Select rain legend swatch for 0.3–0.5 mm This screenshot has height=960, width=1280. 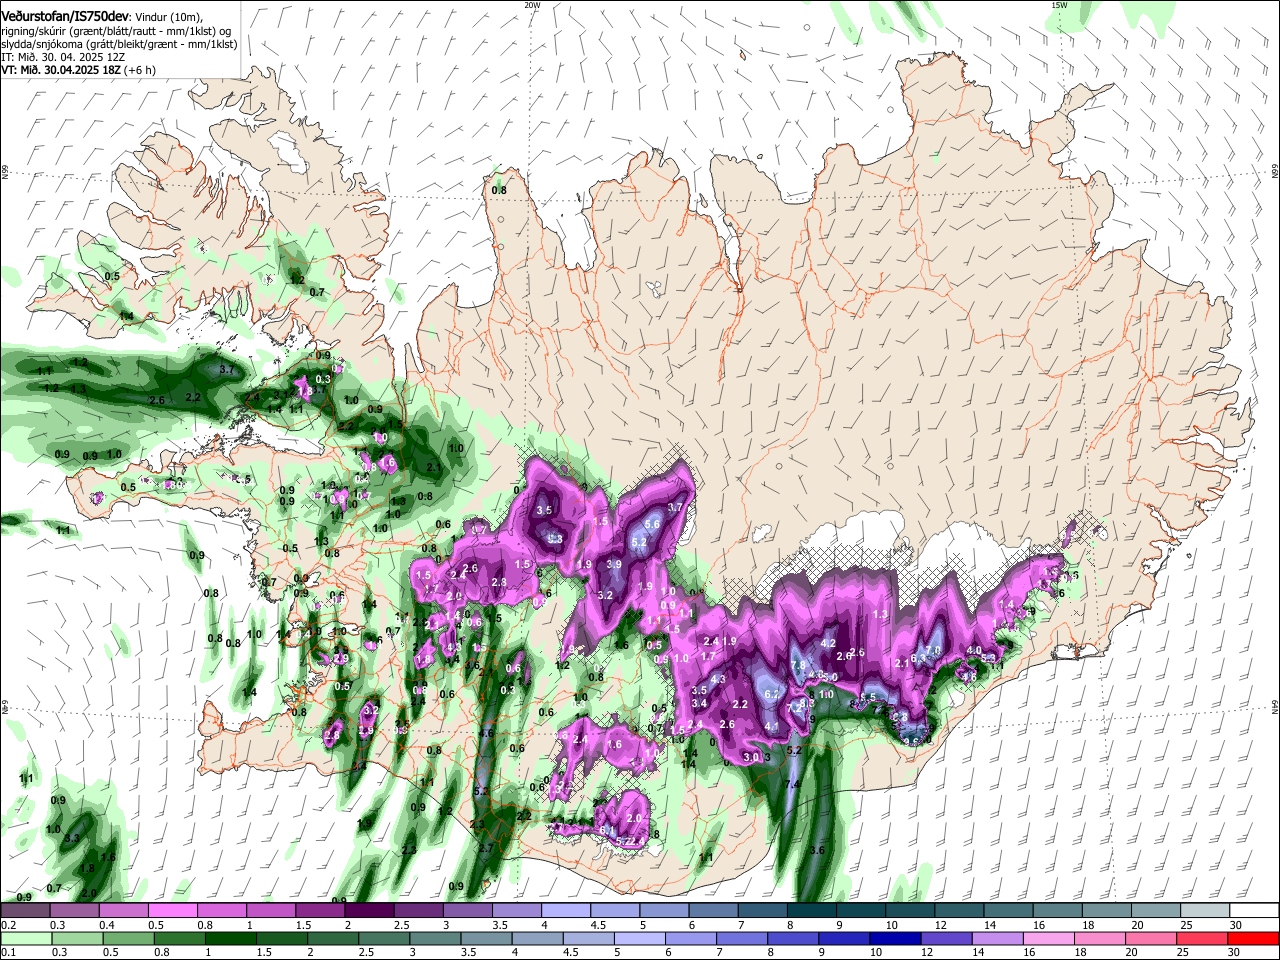pos(77,938)
